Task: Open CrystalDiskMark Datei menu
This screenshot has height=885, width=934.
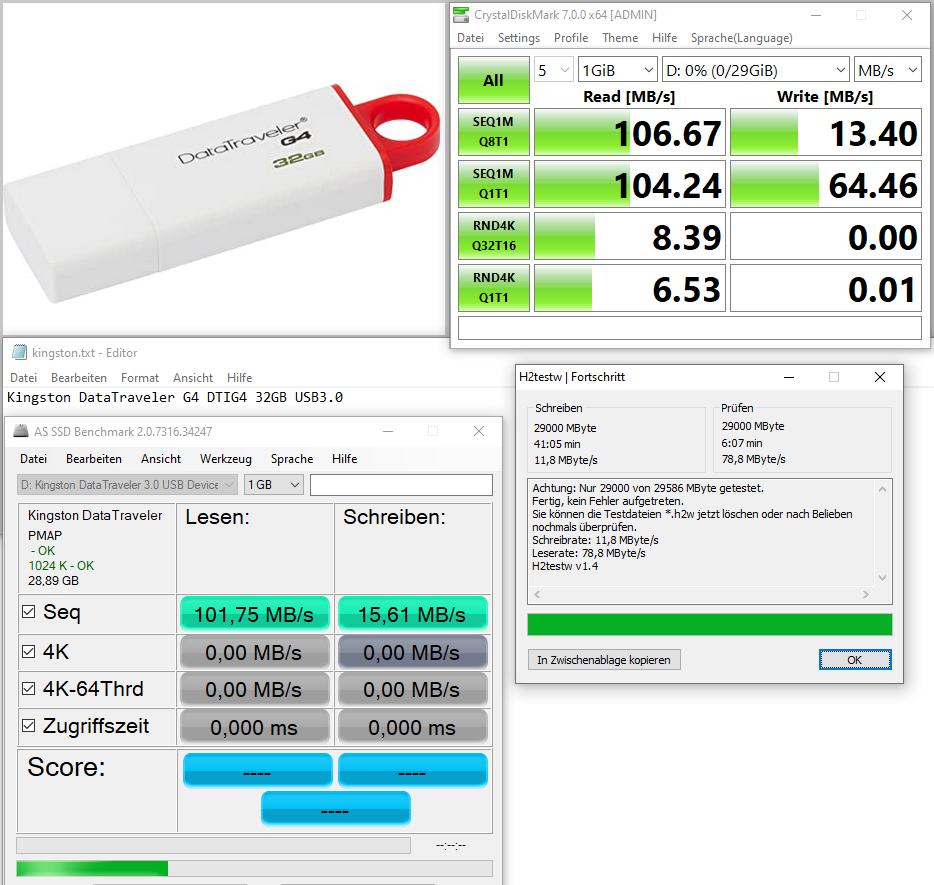Action: tap(470, 38)
